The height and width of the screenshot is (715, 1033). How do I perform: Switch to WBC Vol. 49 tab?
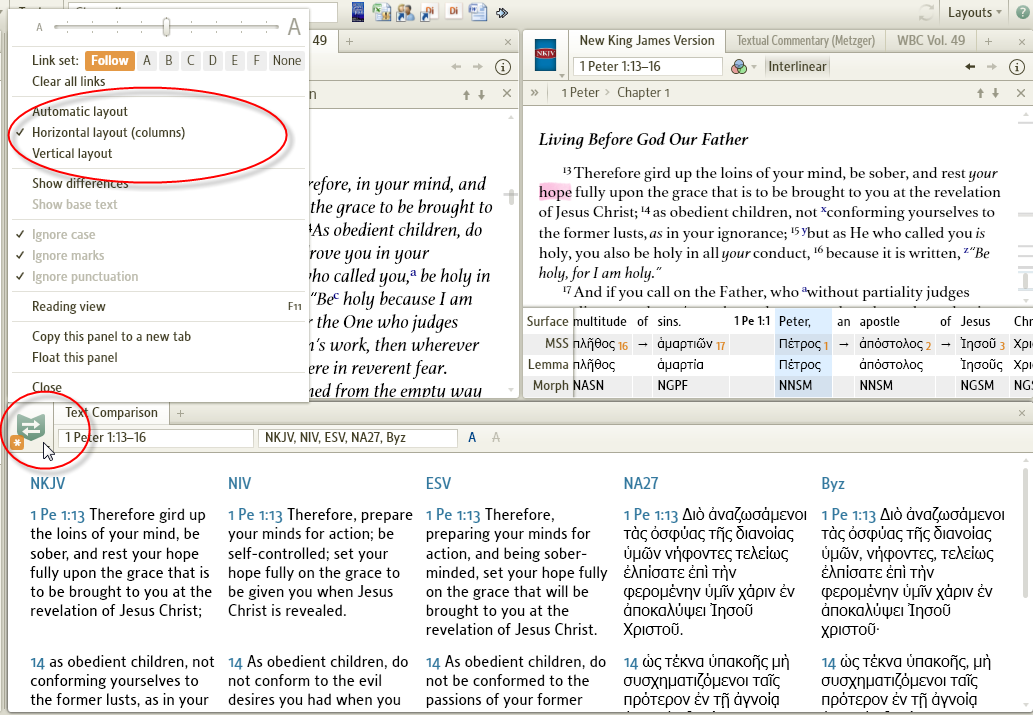[x=930, y=41]
